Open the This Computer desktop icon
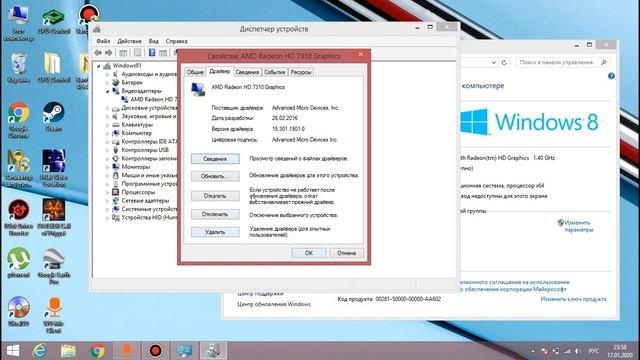The image size is (640, 360). pyautogui.click(x=18, y=22)
